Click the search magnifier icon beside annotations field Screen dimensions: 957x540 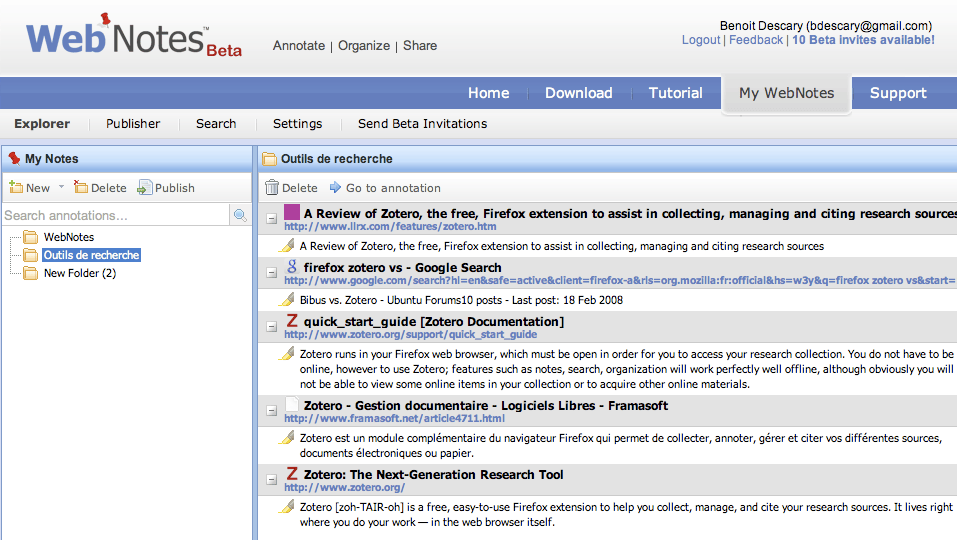point(240,215)
